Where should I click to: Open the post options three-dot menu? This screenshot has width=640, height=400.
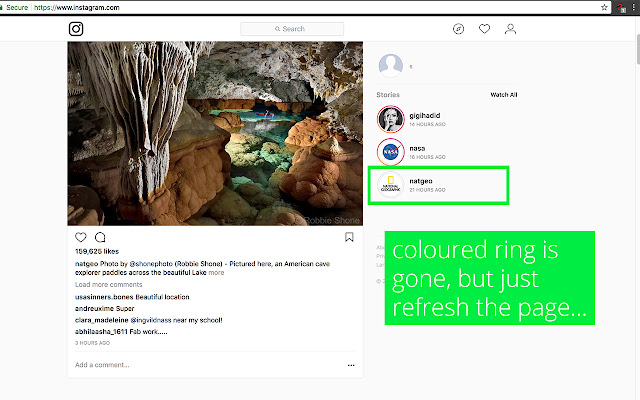point(351,365)
